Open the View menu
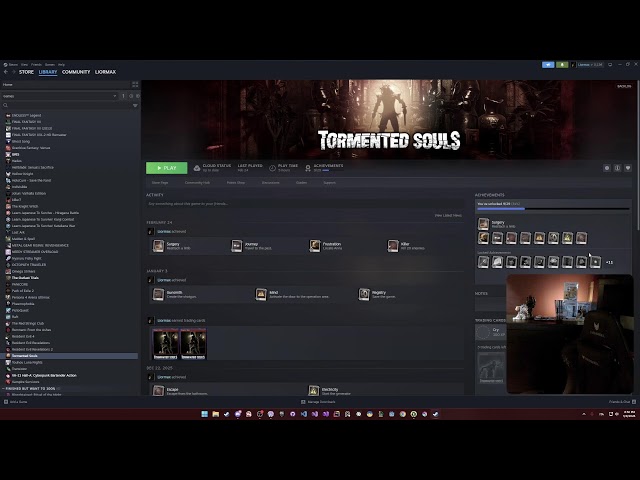The image size is (640, 480). pyautogui.click(x=24, y=64)
